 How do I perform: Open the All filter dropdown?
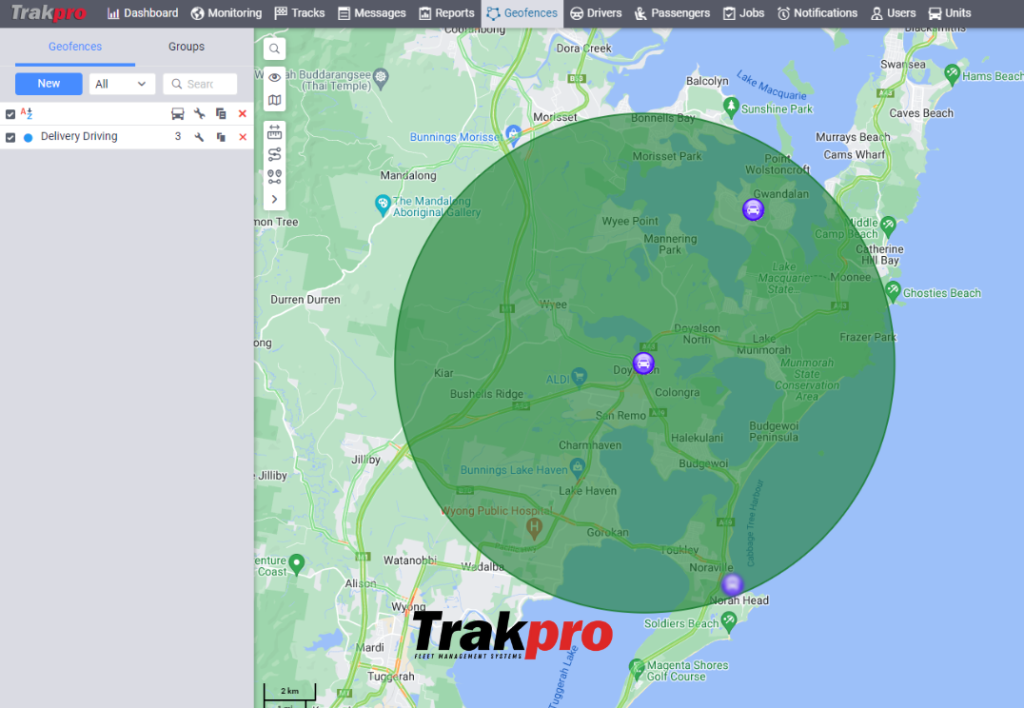(x=120, y=84)
